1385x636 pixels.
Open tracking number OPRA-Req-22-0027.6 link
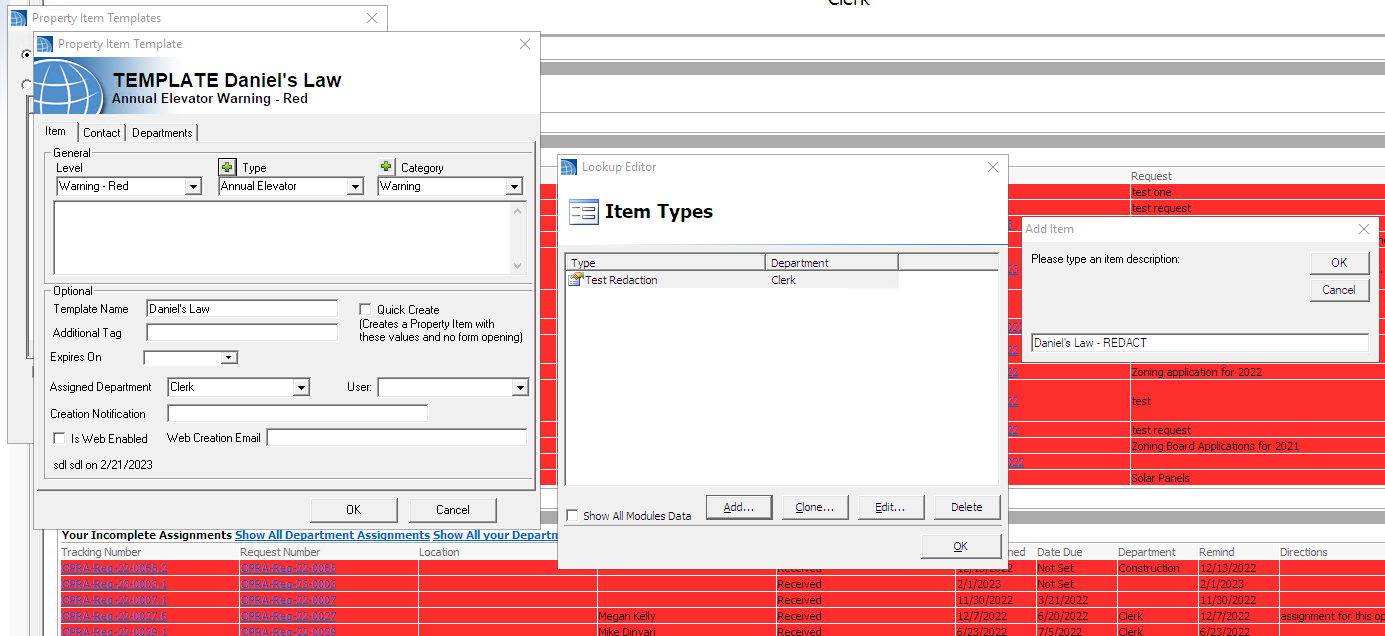coord(114,616)
